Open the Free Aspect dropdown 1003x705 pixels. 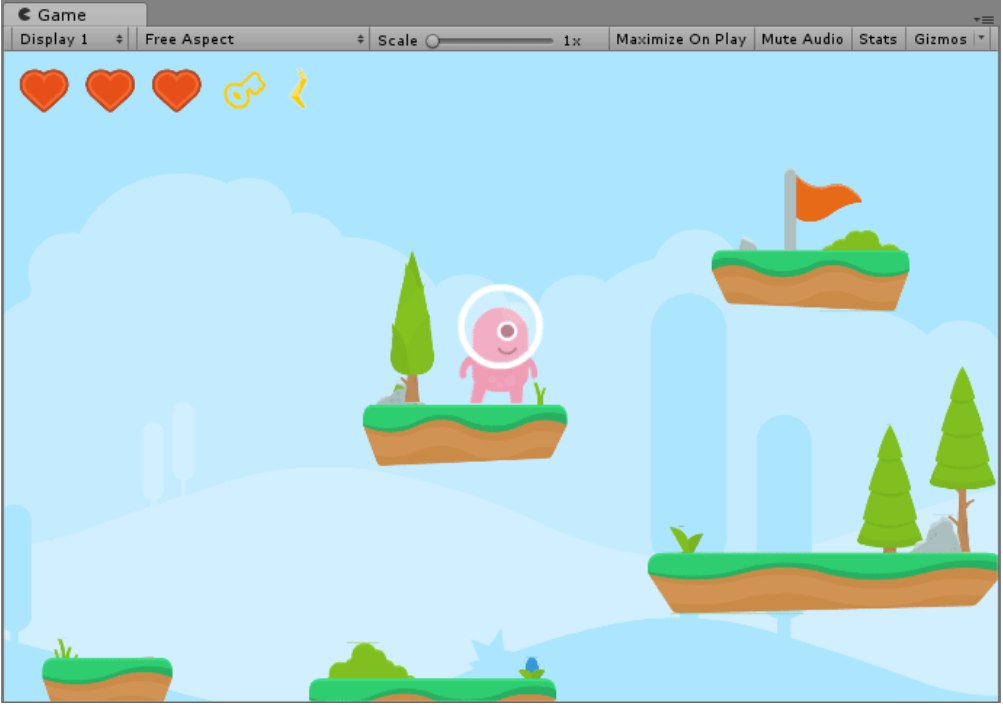tap(253, 39)
